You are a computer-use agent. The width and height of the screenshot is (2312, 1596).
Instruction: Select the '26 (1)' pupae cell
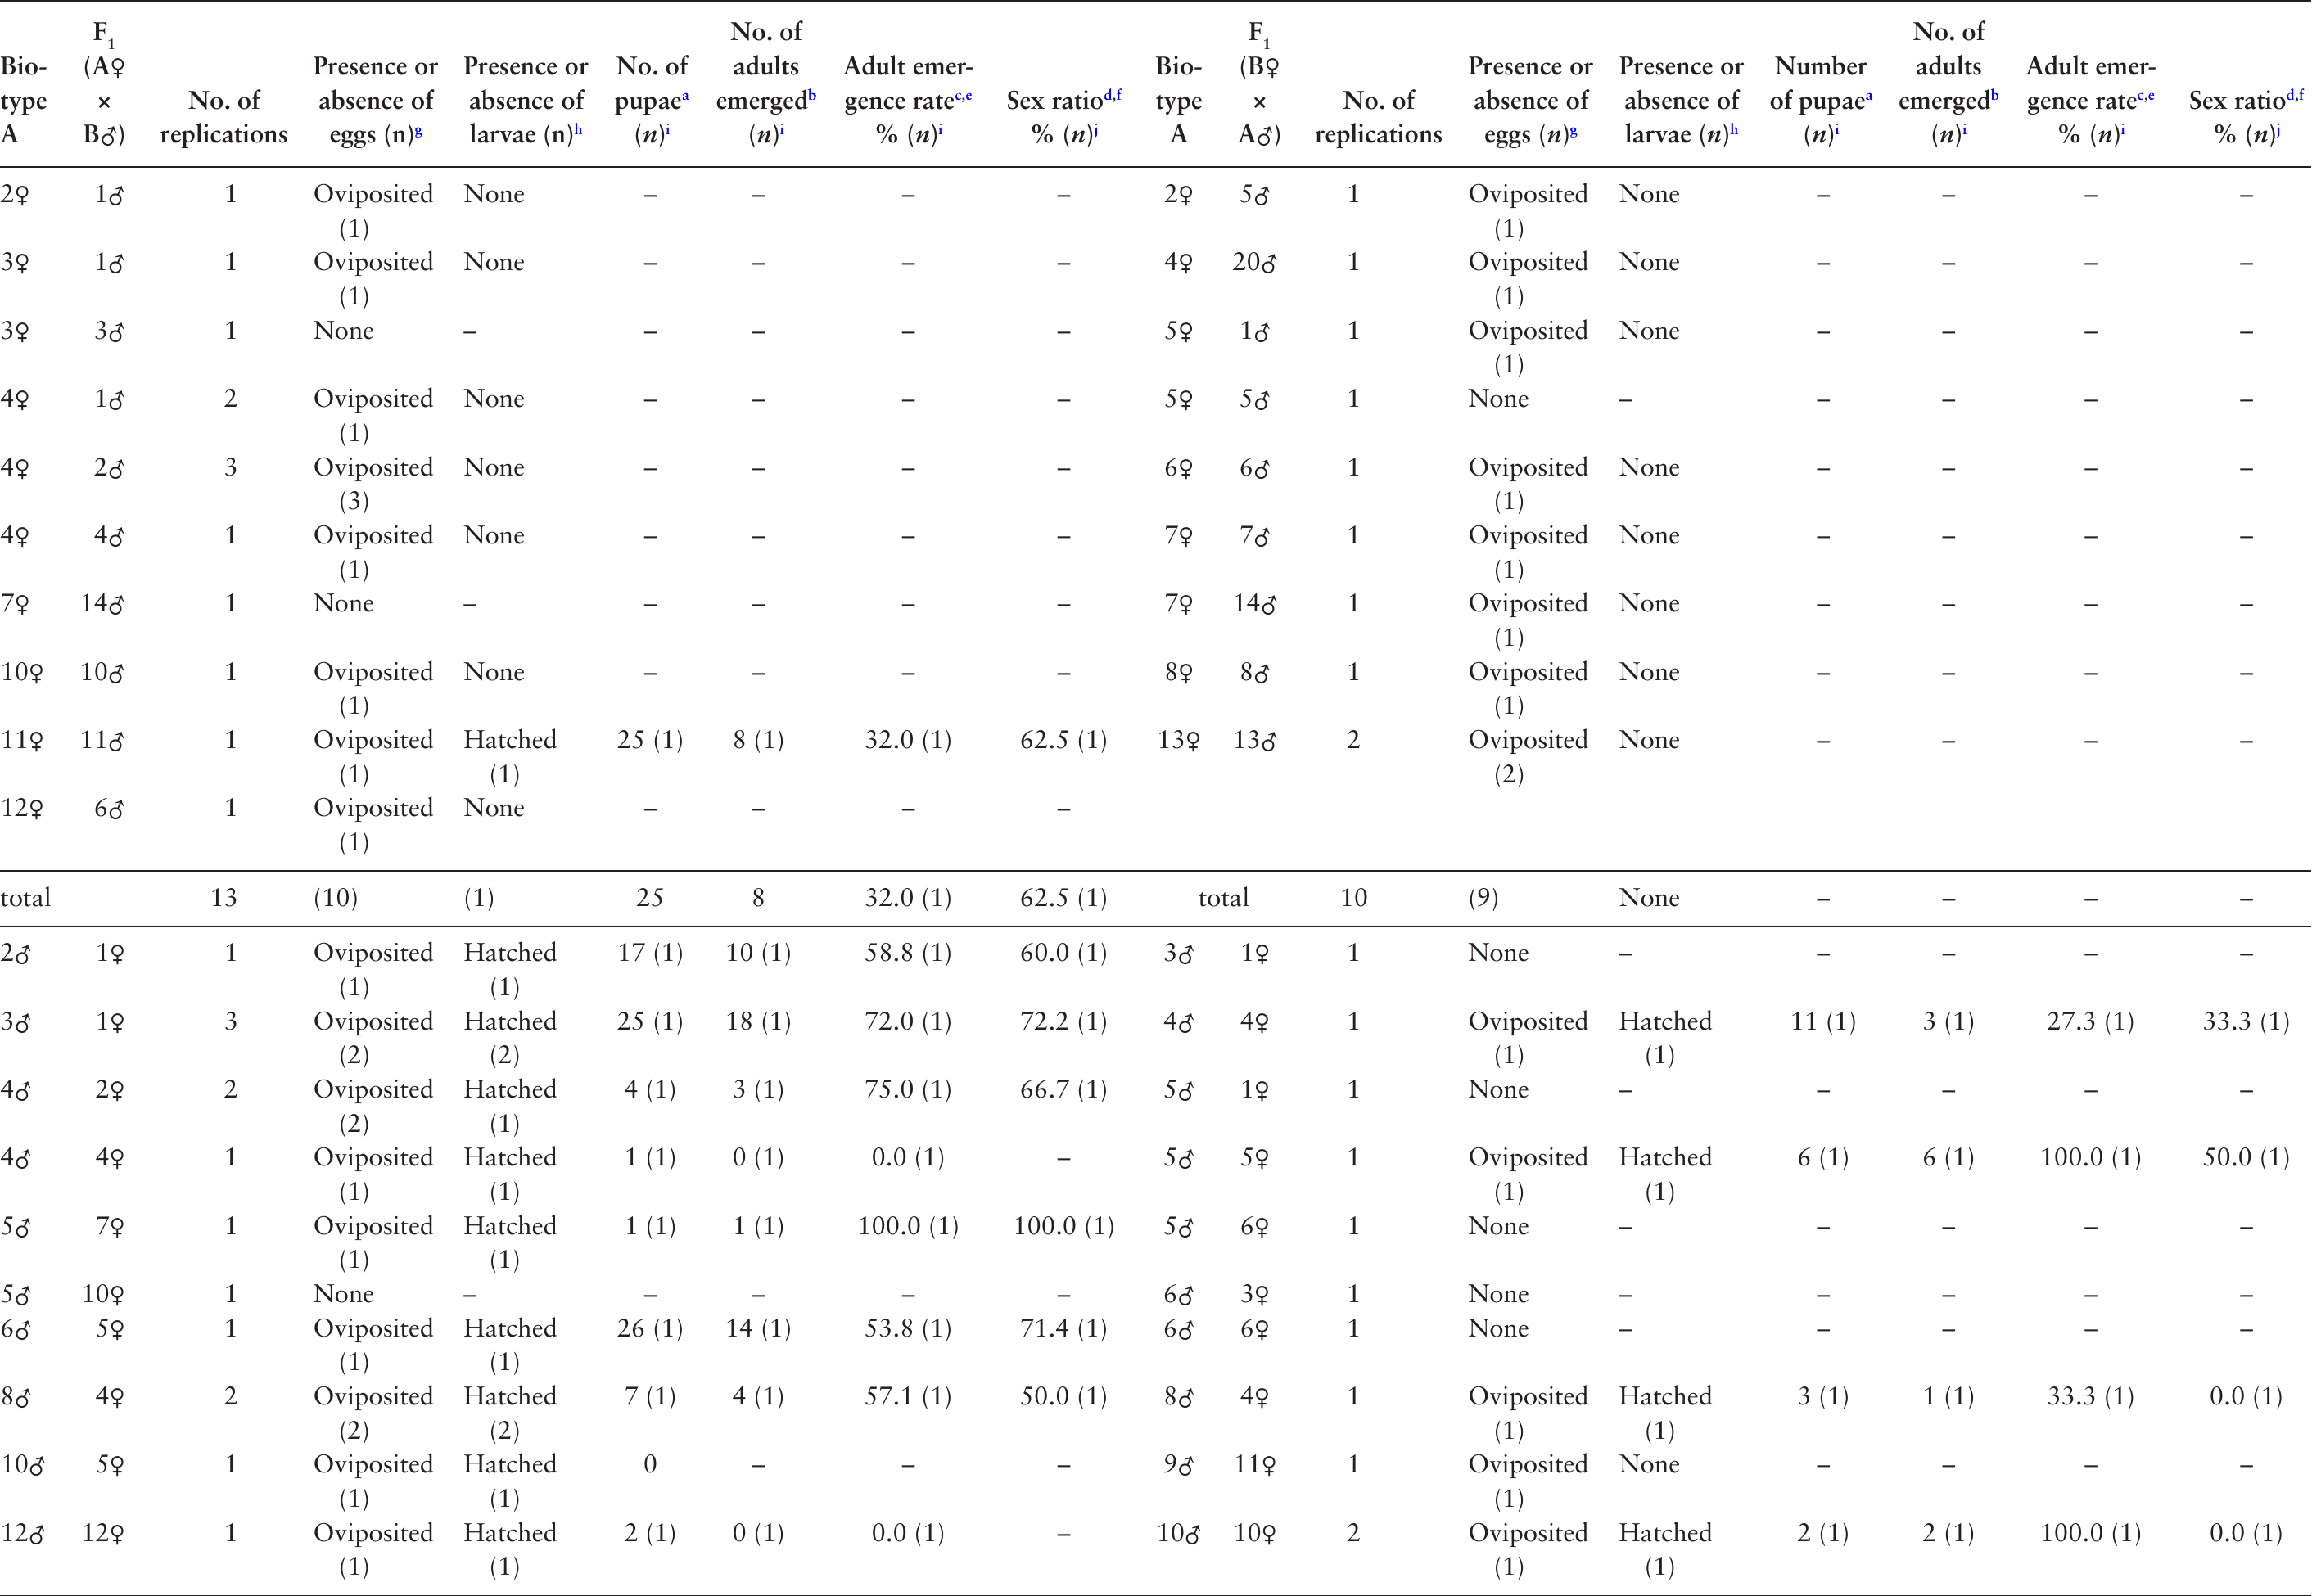(x=650, y=1329)
